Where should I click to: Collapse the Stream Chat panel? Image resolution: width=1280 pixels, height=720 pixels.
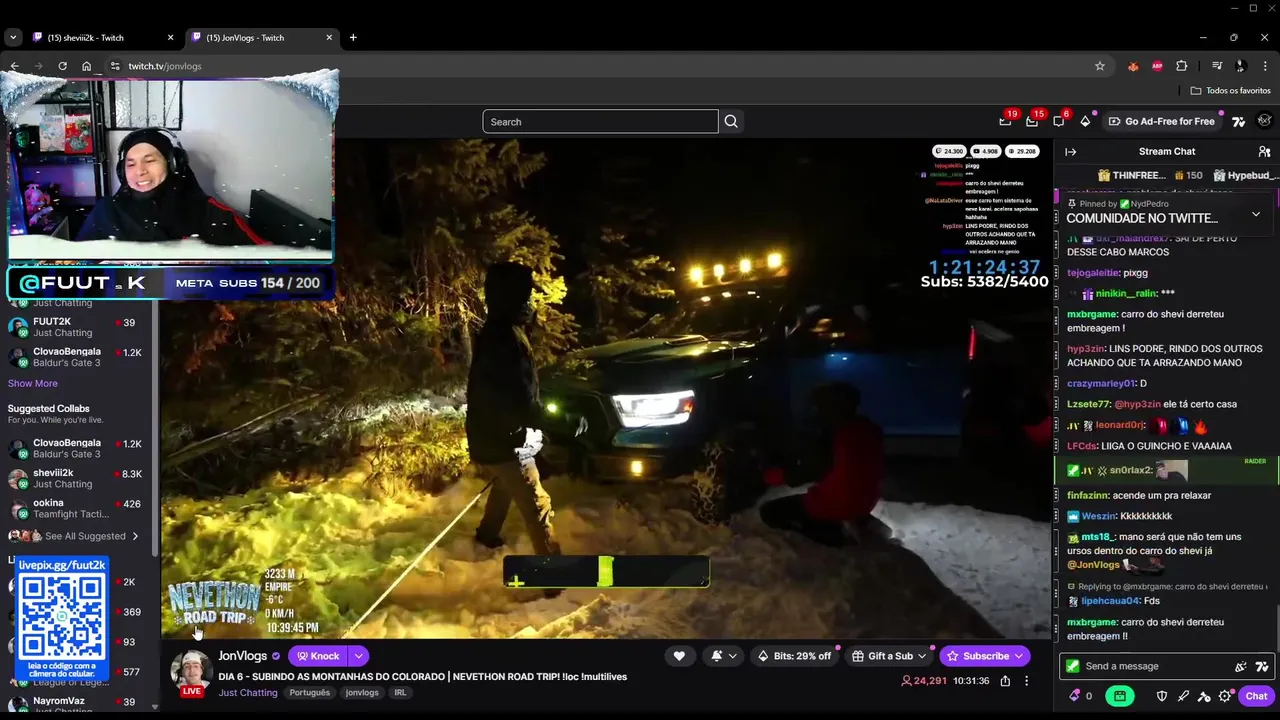coord(1071,152)
